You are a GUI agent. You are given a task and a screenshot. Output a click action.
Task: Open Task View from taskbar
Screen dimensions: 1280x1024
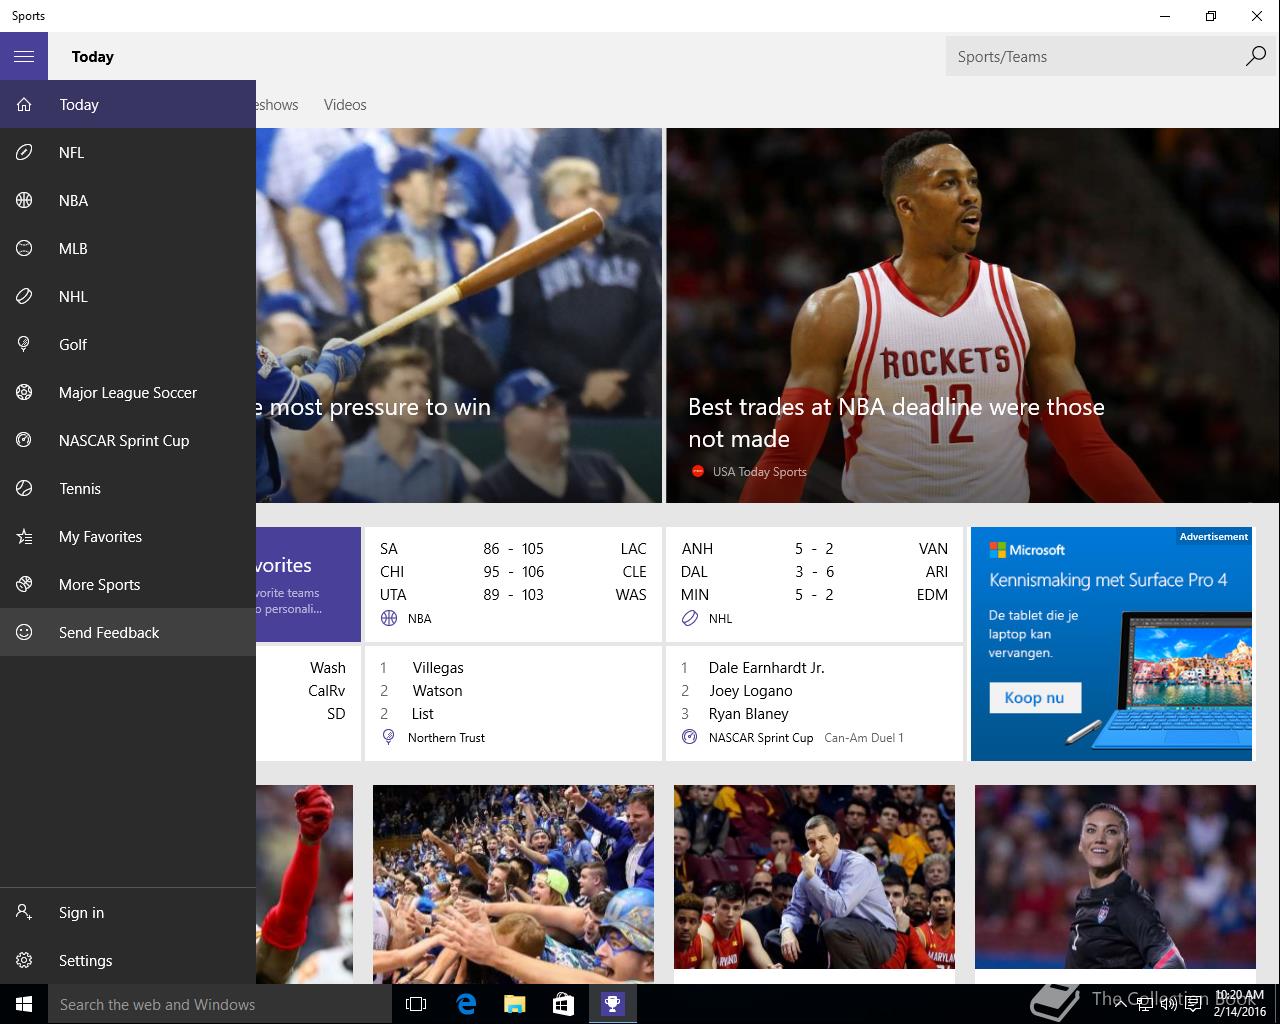tap(416, 1004)
